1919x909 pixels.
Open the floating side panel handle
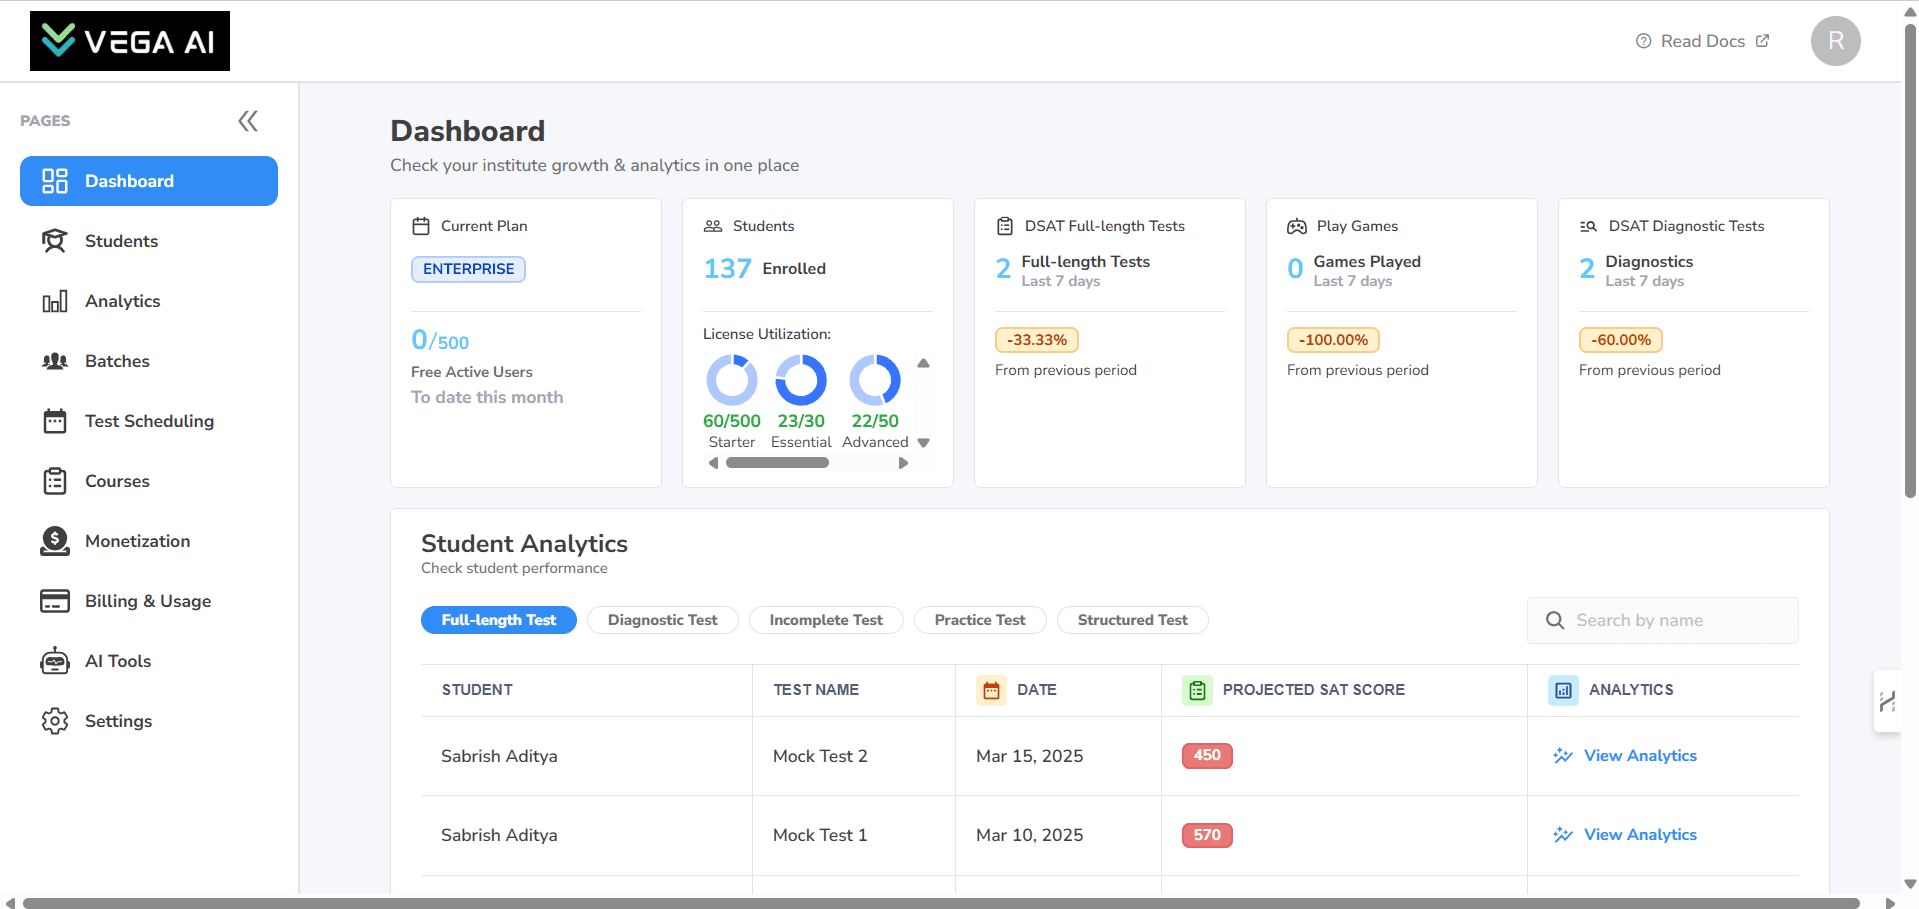1887,701
